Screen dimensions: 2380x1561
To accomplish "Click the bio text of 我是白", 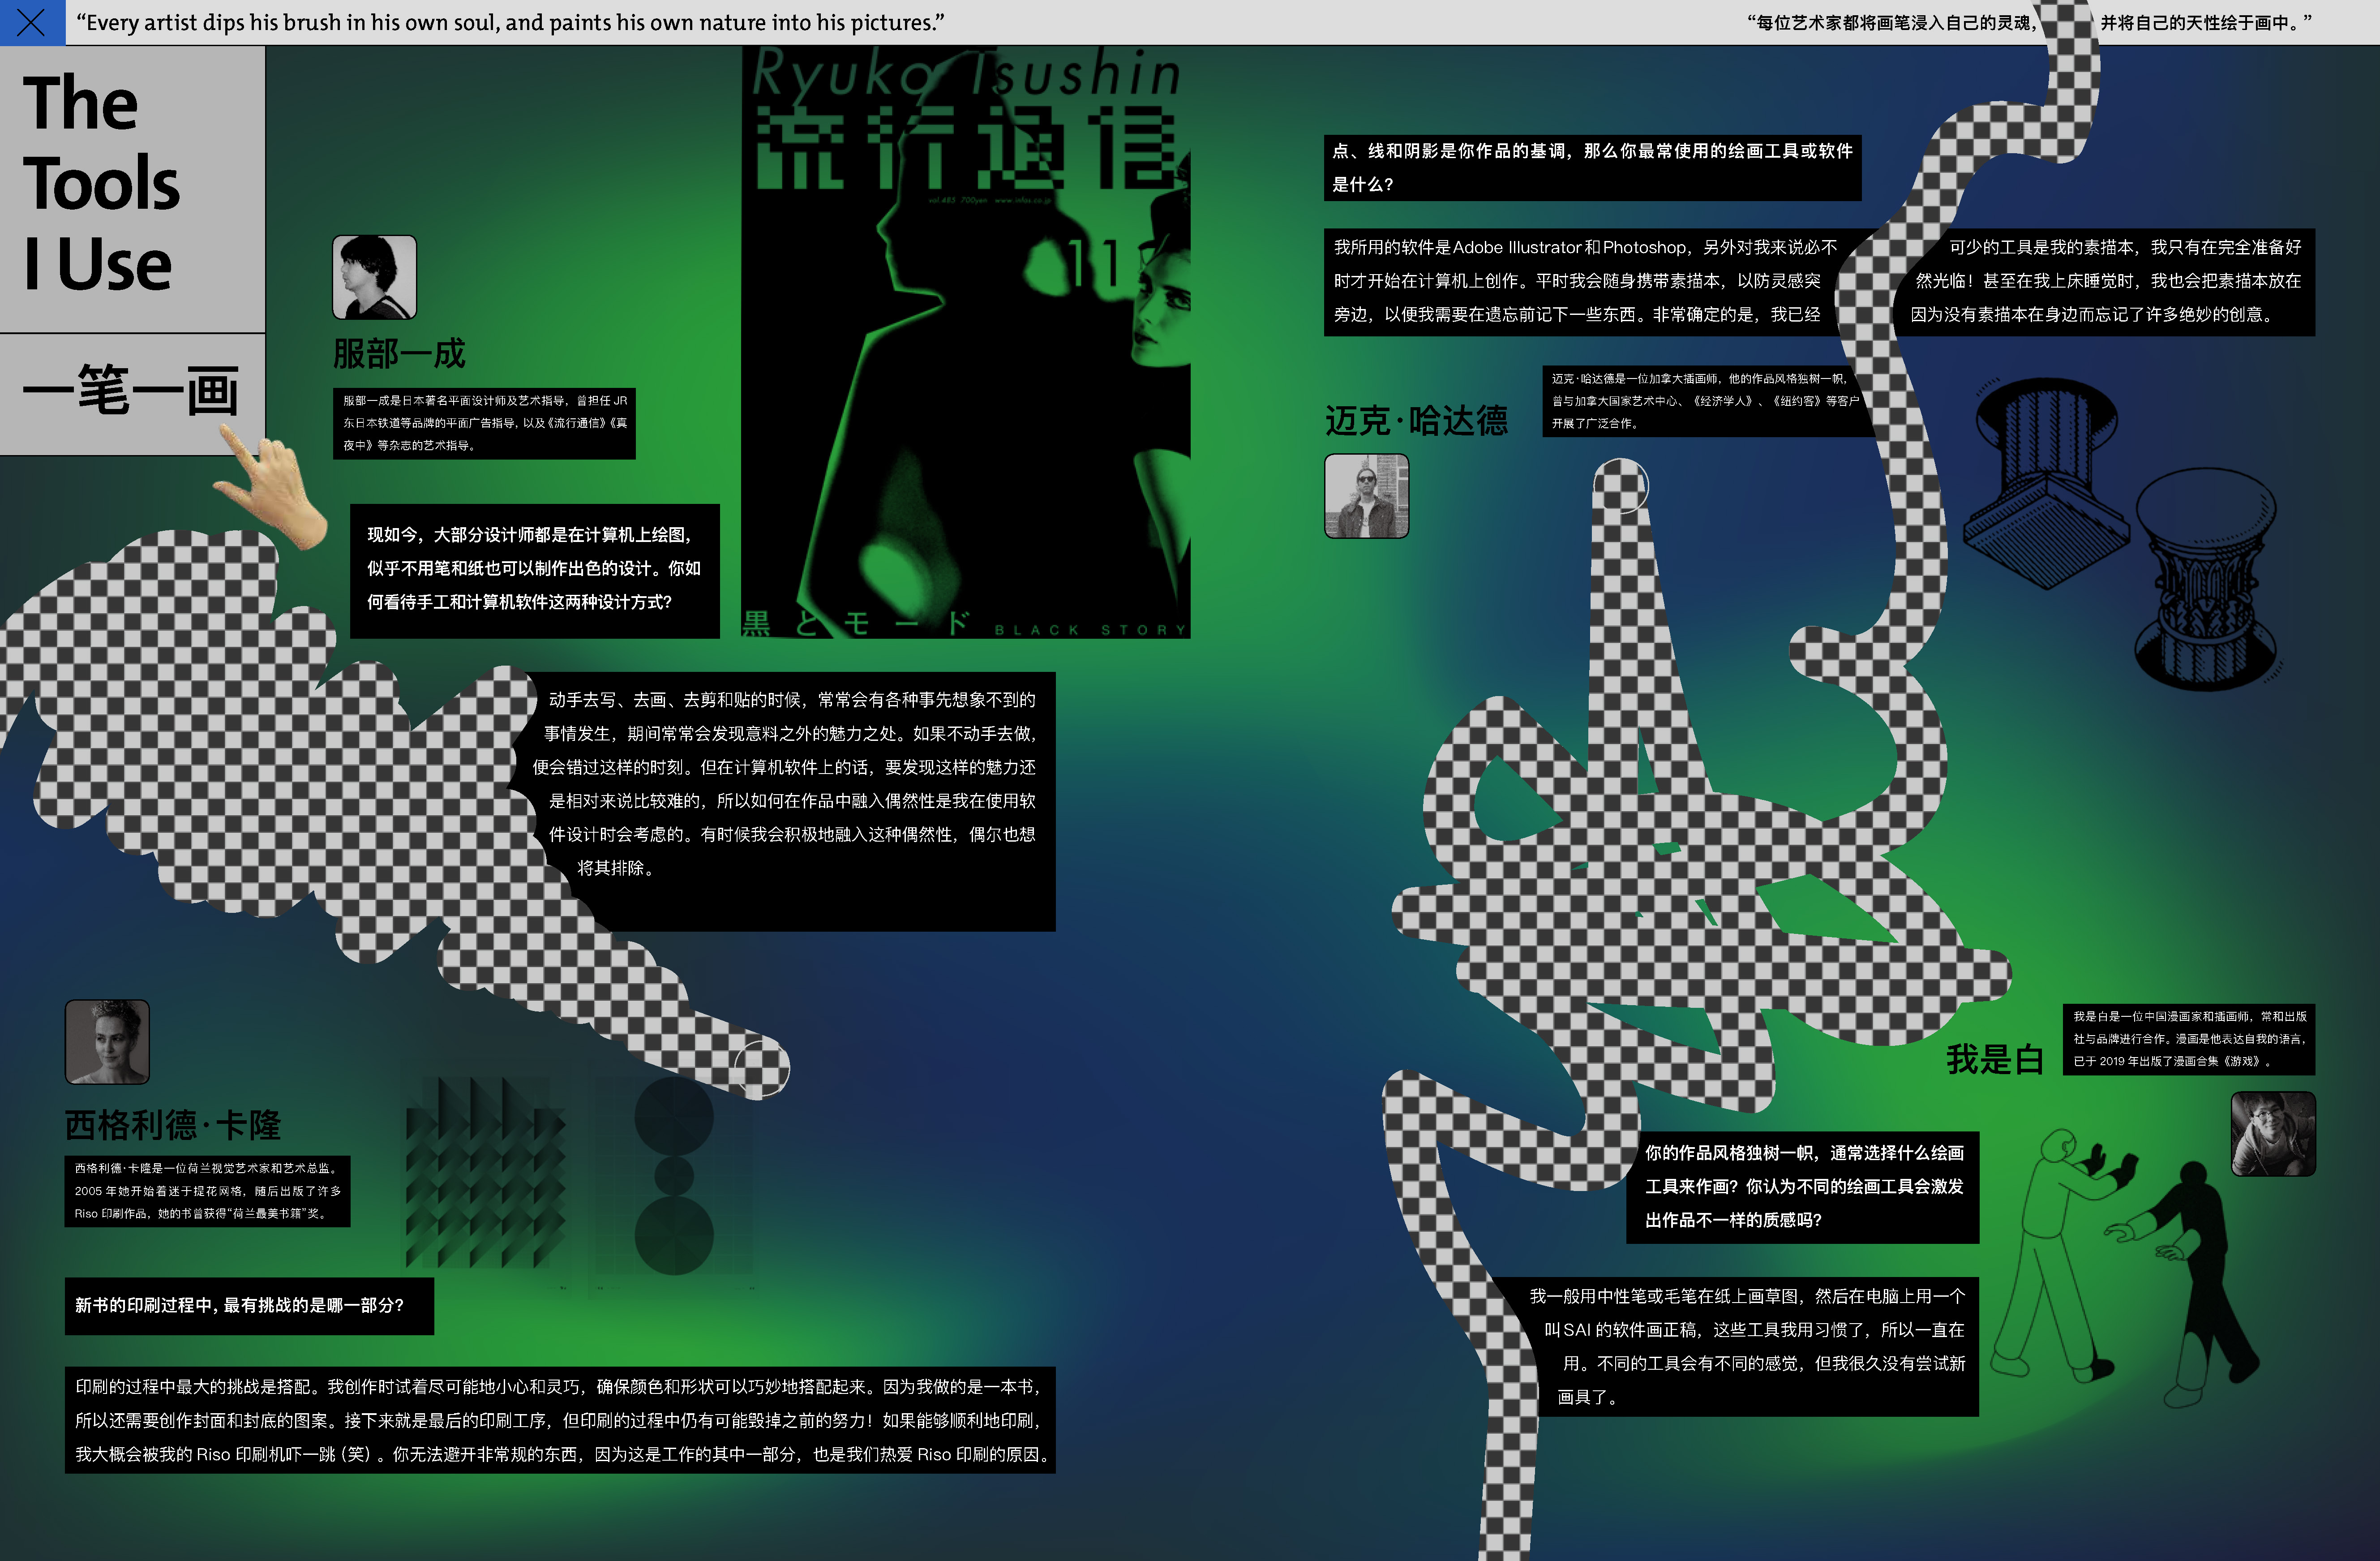I will 2189,1039.
